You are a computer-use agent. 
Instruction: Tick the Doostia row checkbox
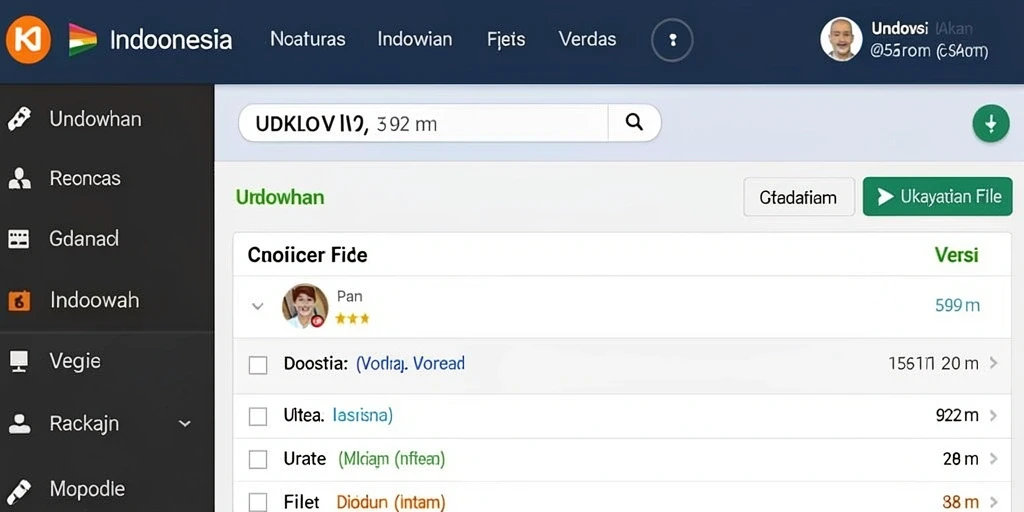click(x=258, y=365)
